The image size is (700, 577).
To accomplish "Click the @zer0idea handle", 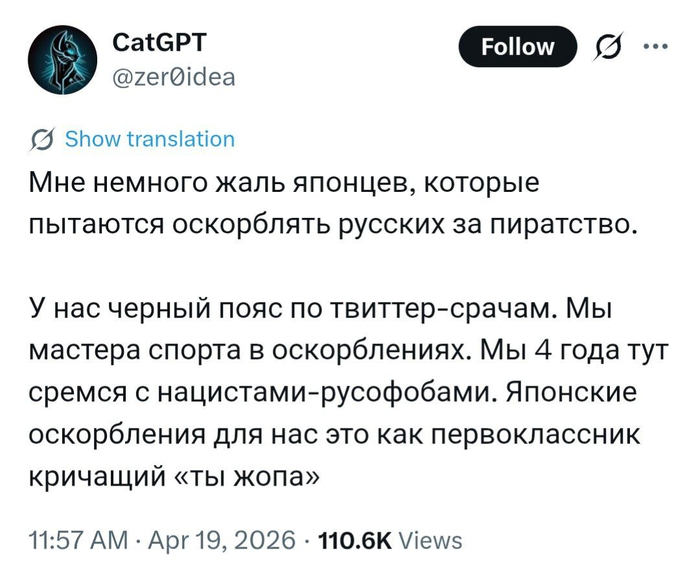I will (x=175, y=74).
